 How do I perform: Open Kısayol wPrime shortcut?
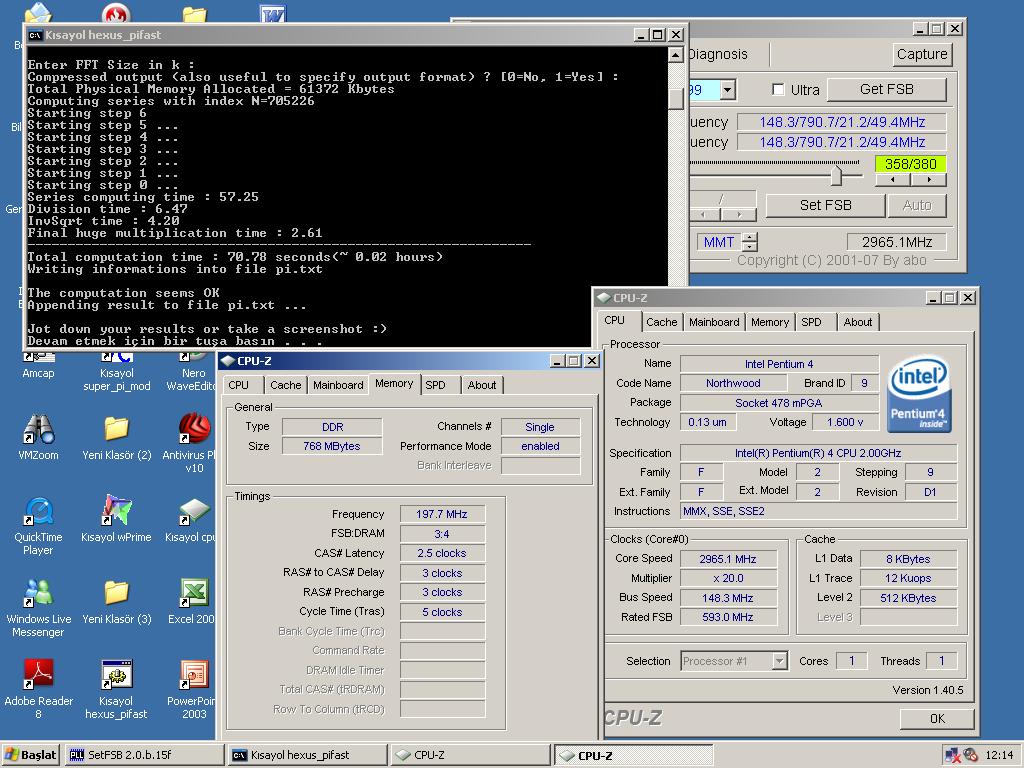(x=116, y=519)
